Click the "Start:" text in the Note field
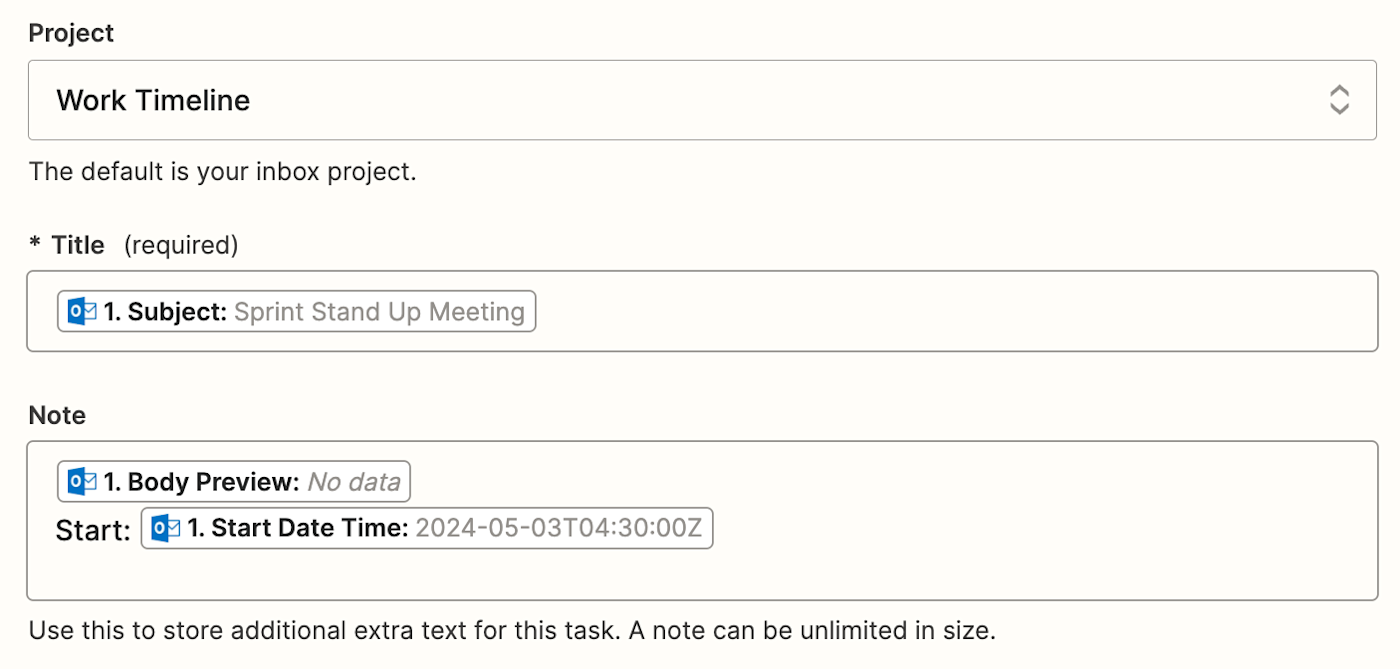The width and height of the screenshot is (1400, 669). pyautogui.click(x=93, y=530)
